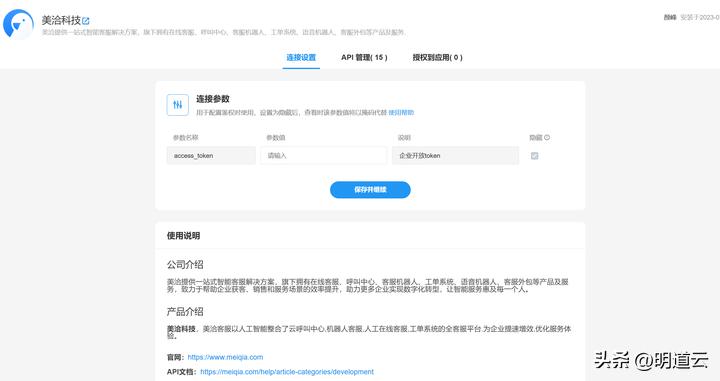Open the API 管理(15) tab
720x381 pixels.
(x=364, y=57)
